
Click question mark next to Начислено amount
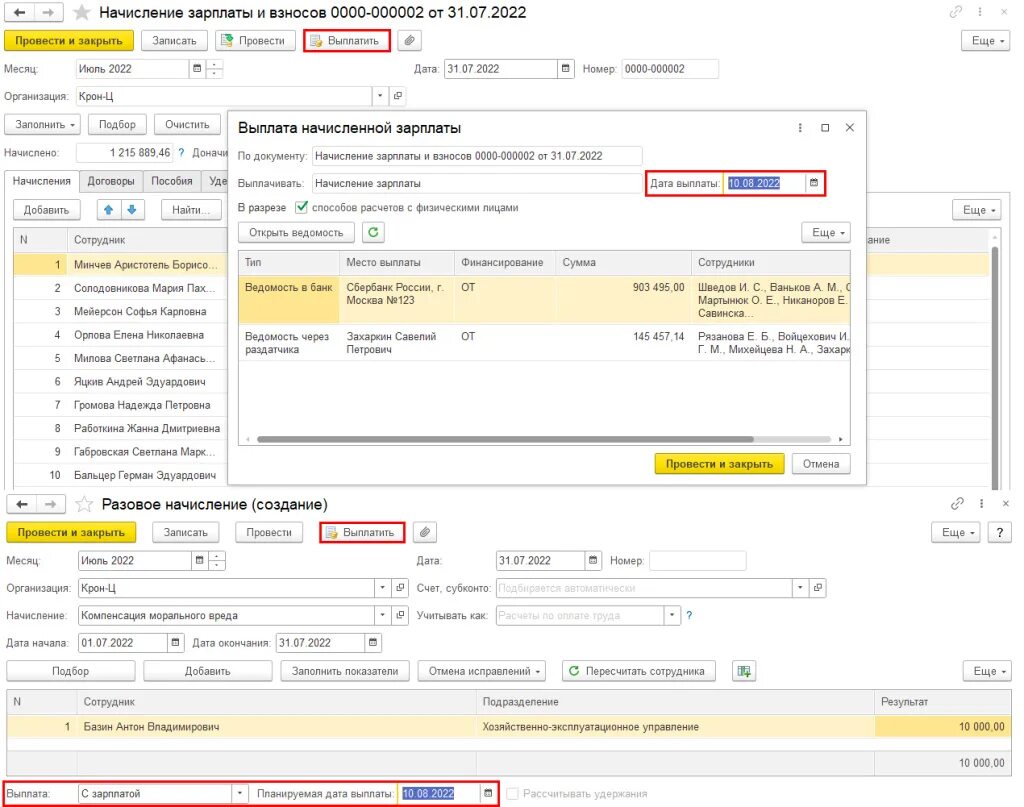click(x=181, y=153)
